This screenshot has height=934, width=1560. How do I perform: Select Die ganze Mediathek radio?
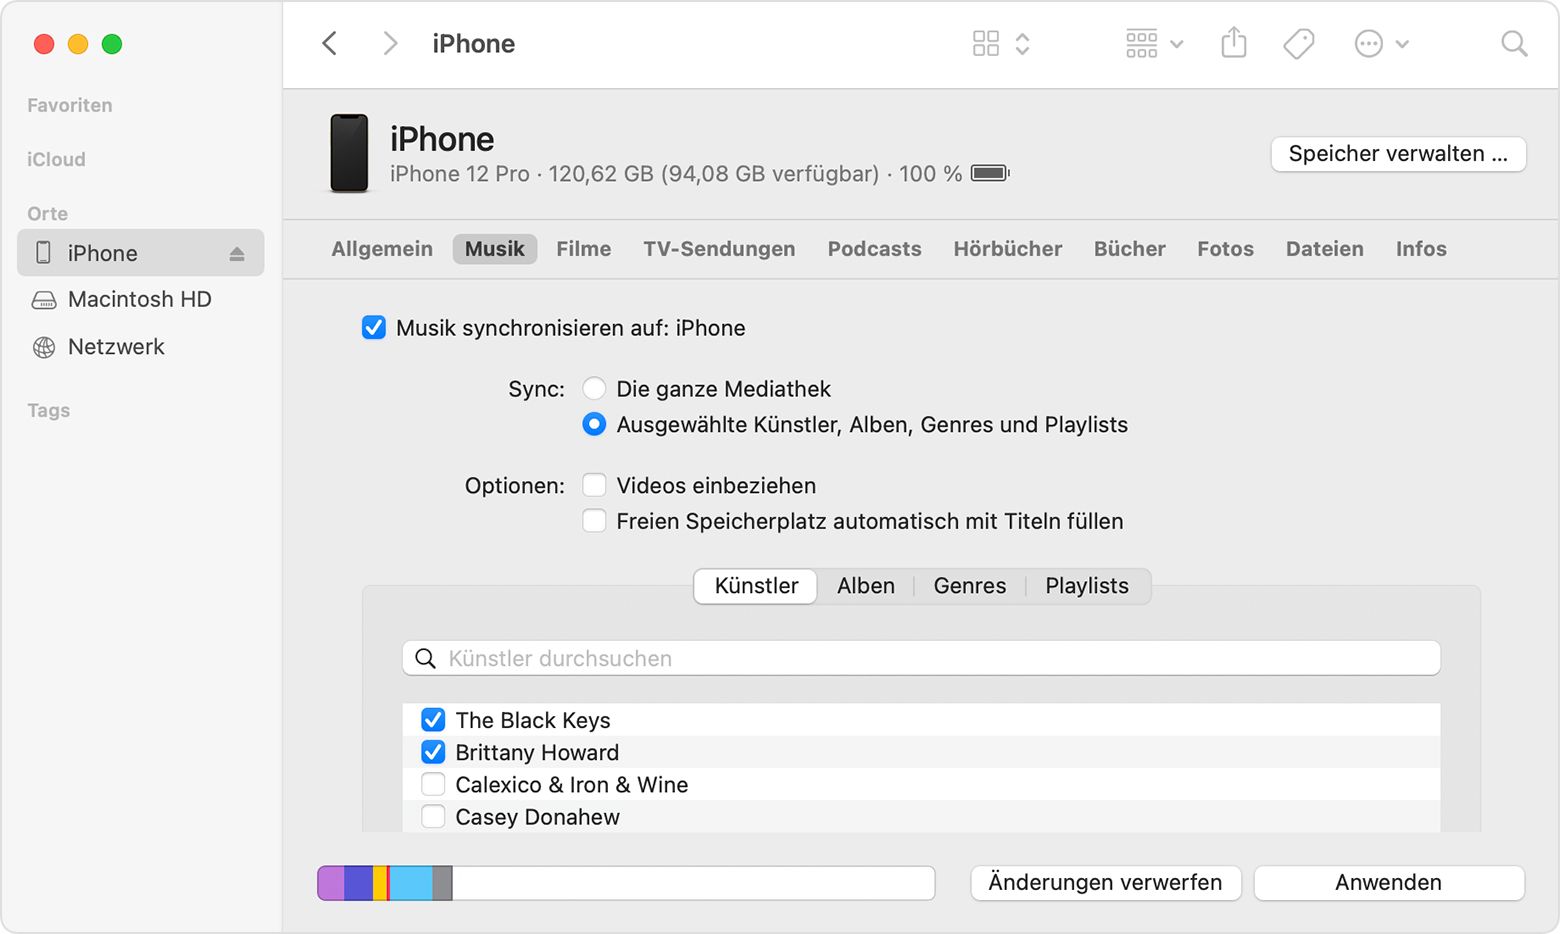(594, 388)
